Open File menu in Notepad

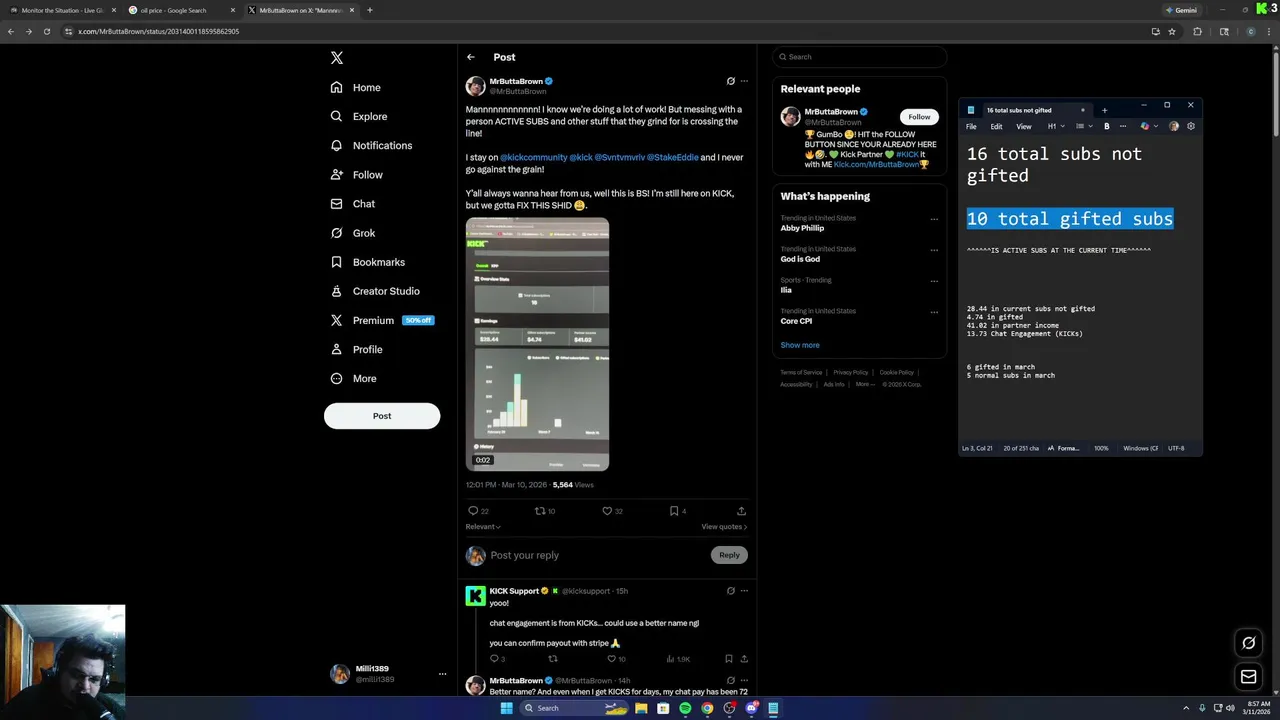[x=971, y=127]
